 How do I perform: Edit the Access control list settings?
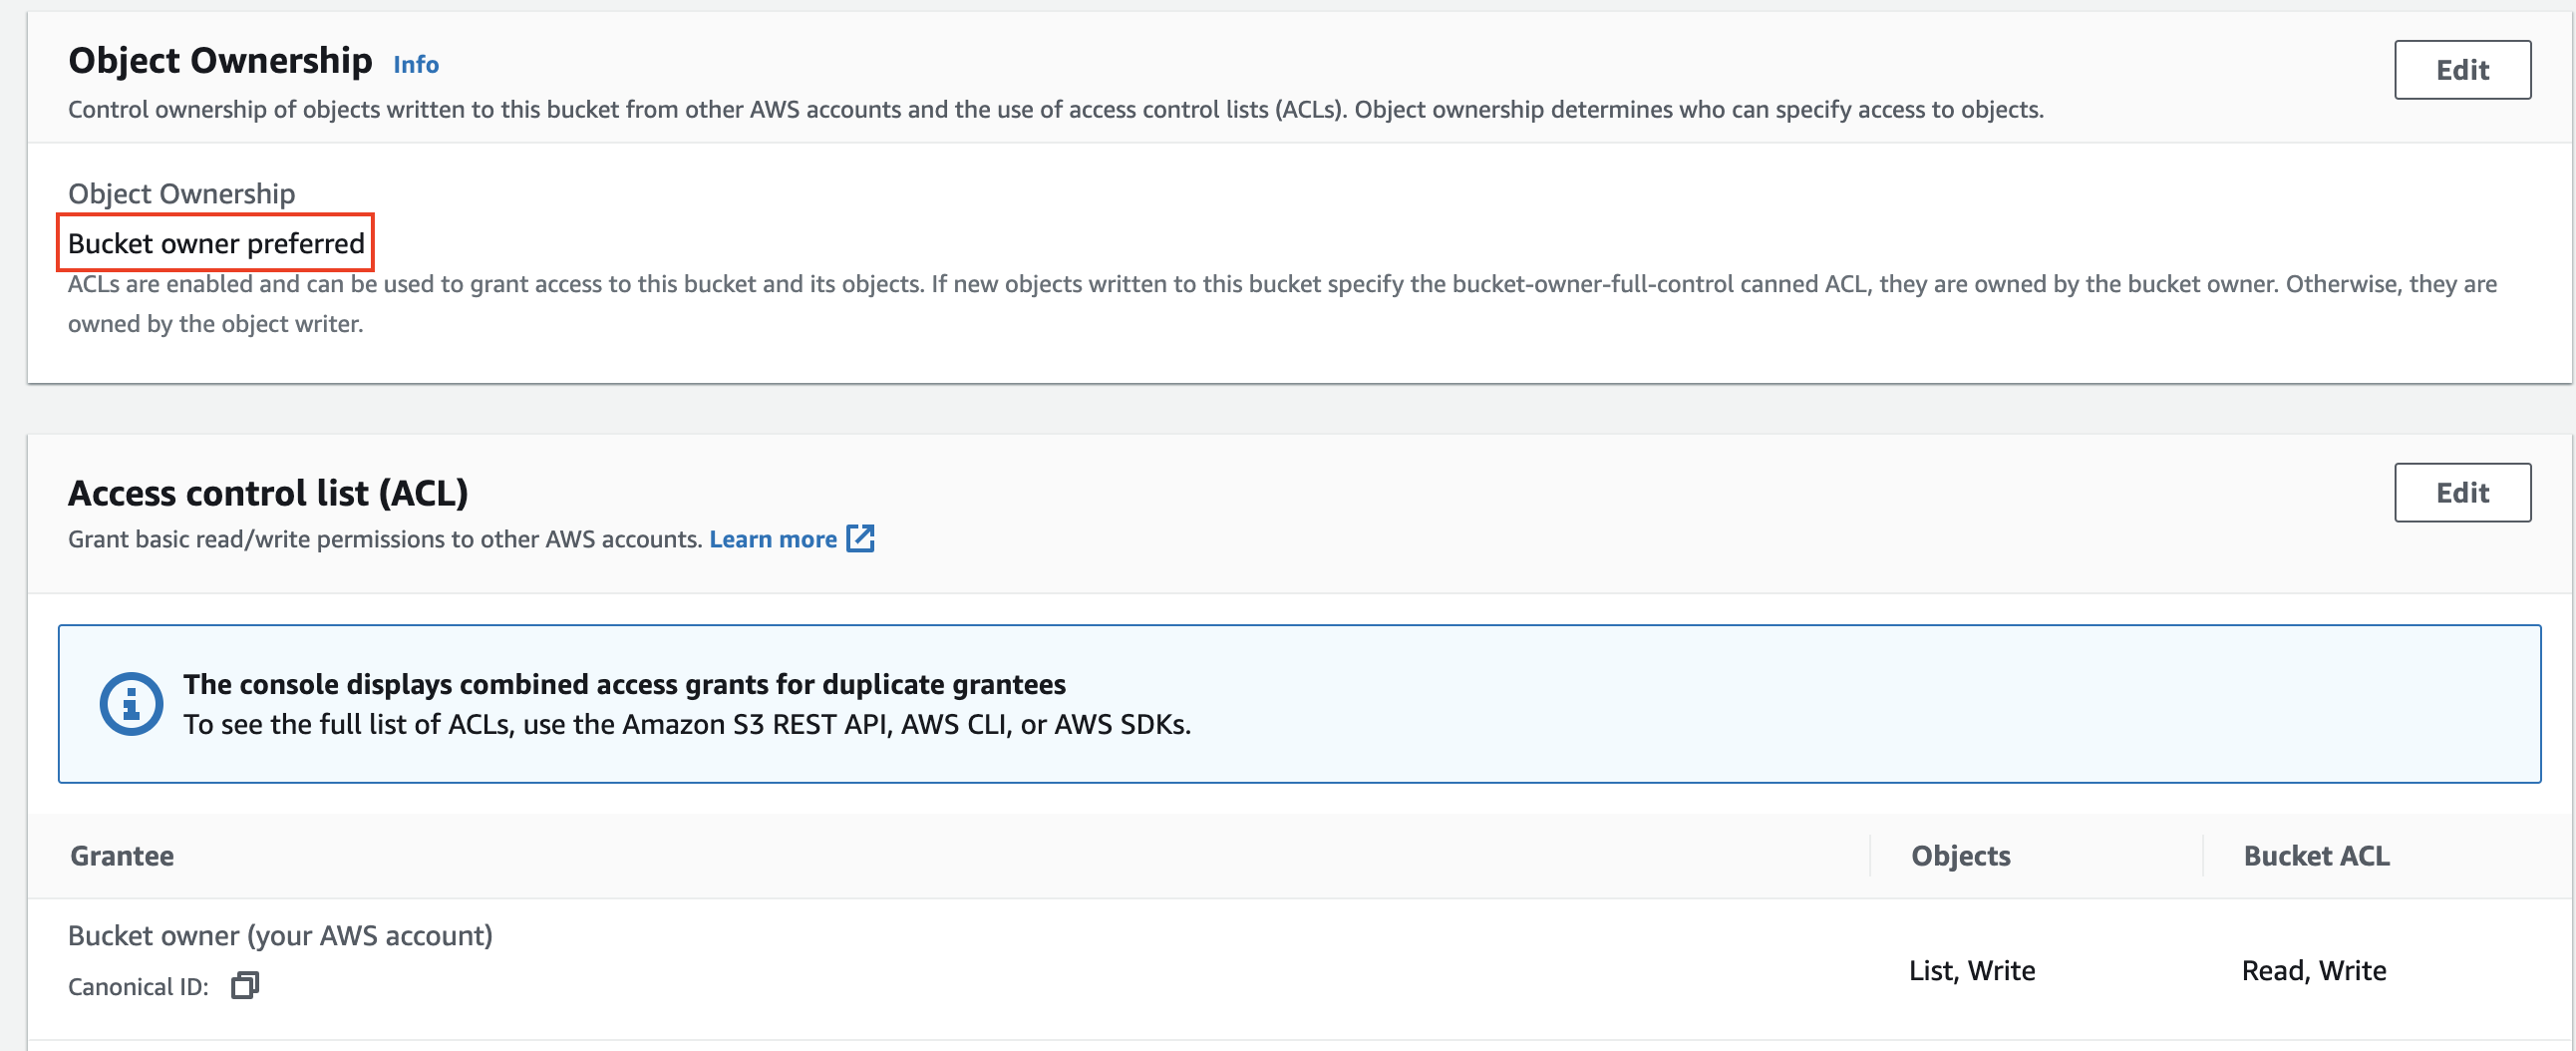pos(2461,493)
